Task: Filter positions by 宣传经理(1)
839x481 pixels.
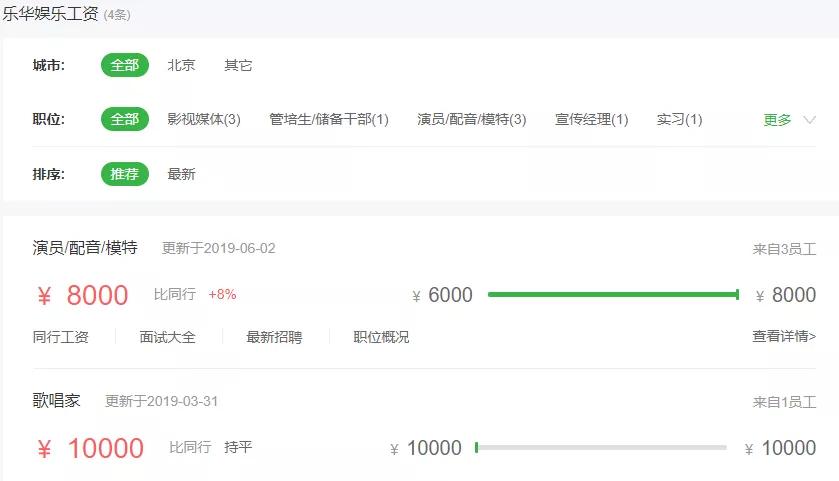Action: coord(591,119)
